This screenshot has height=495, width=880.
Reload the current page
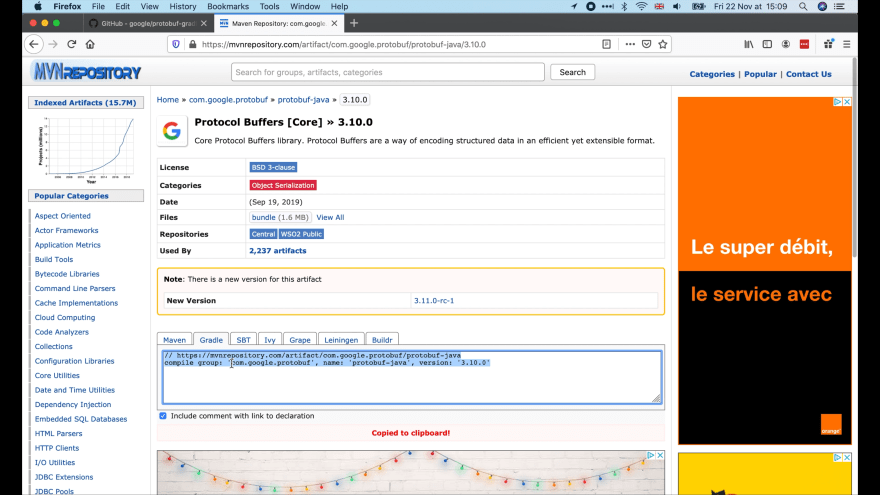click(x=71, y=44)
